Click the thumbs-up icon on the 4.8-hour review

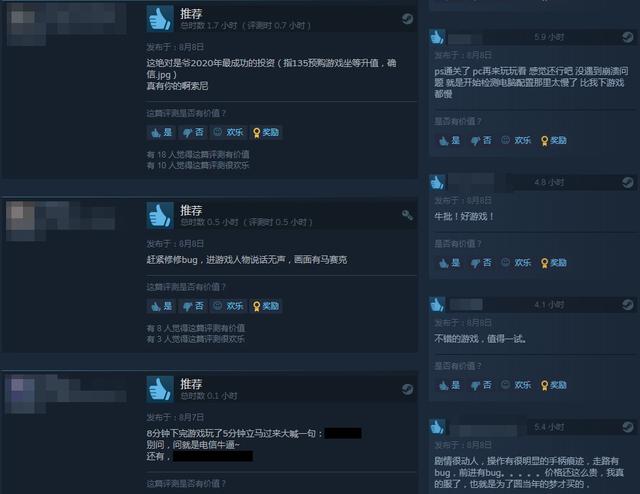point(437,182)
